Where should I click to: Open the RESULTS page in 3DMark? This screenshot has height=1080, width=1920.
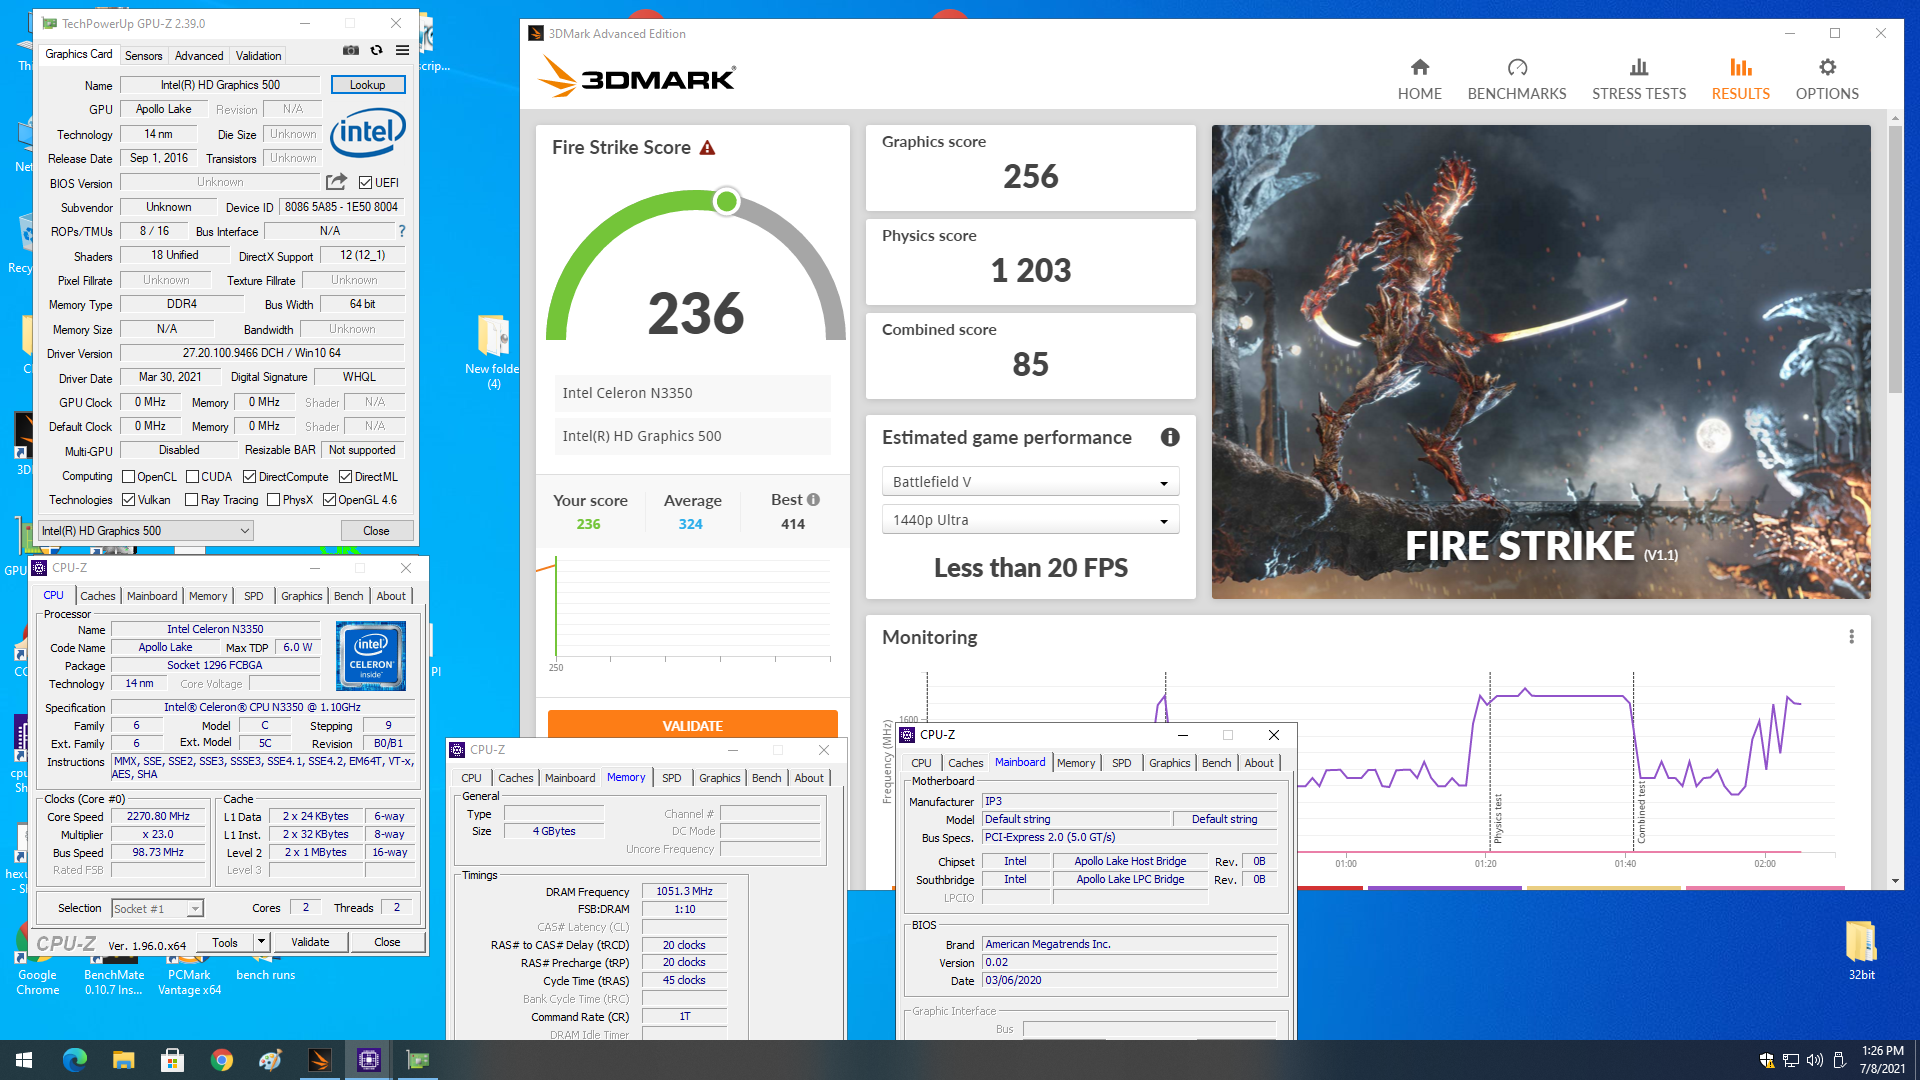click(x=1740, y=79)
